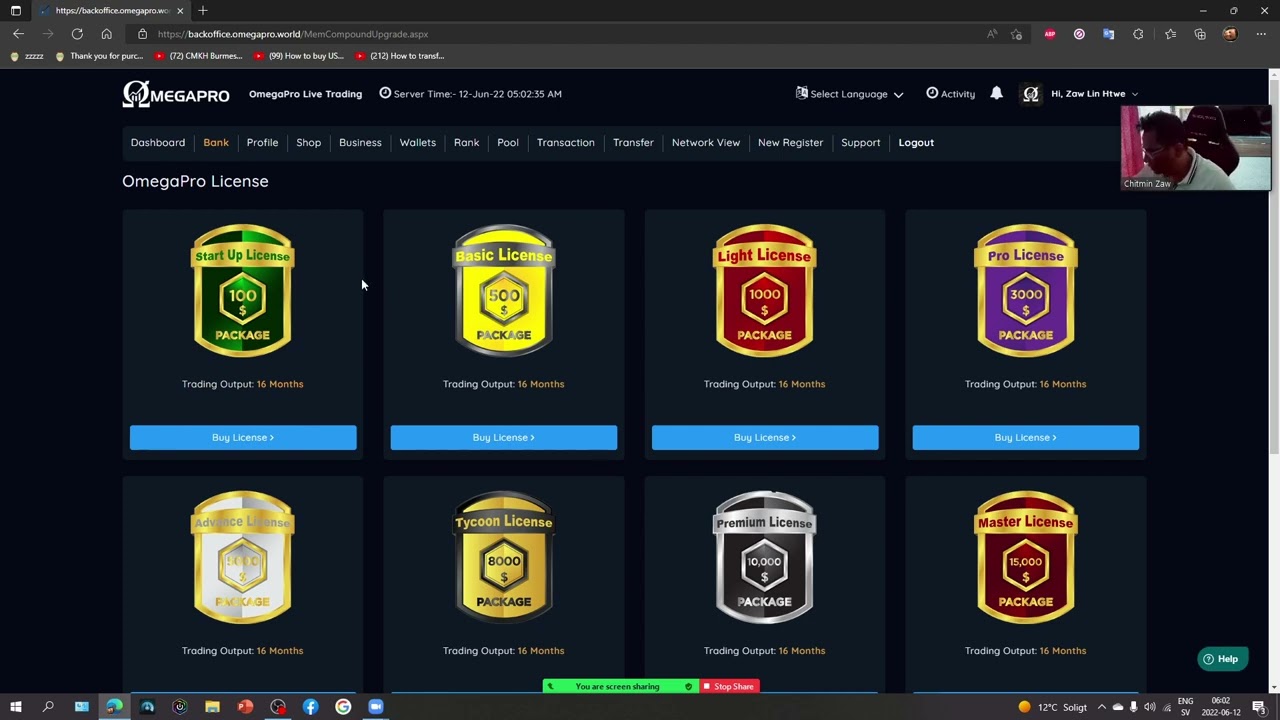Click the Advance License badge
This screenshot has height=720, width=1280.
click(243, 557)
